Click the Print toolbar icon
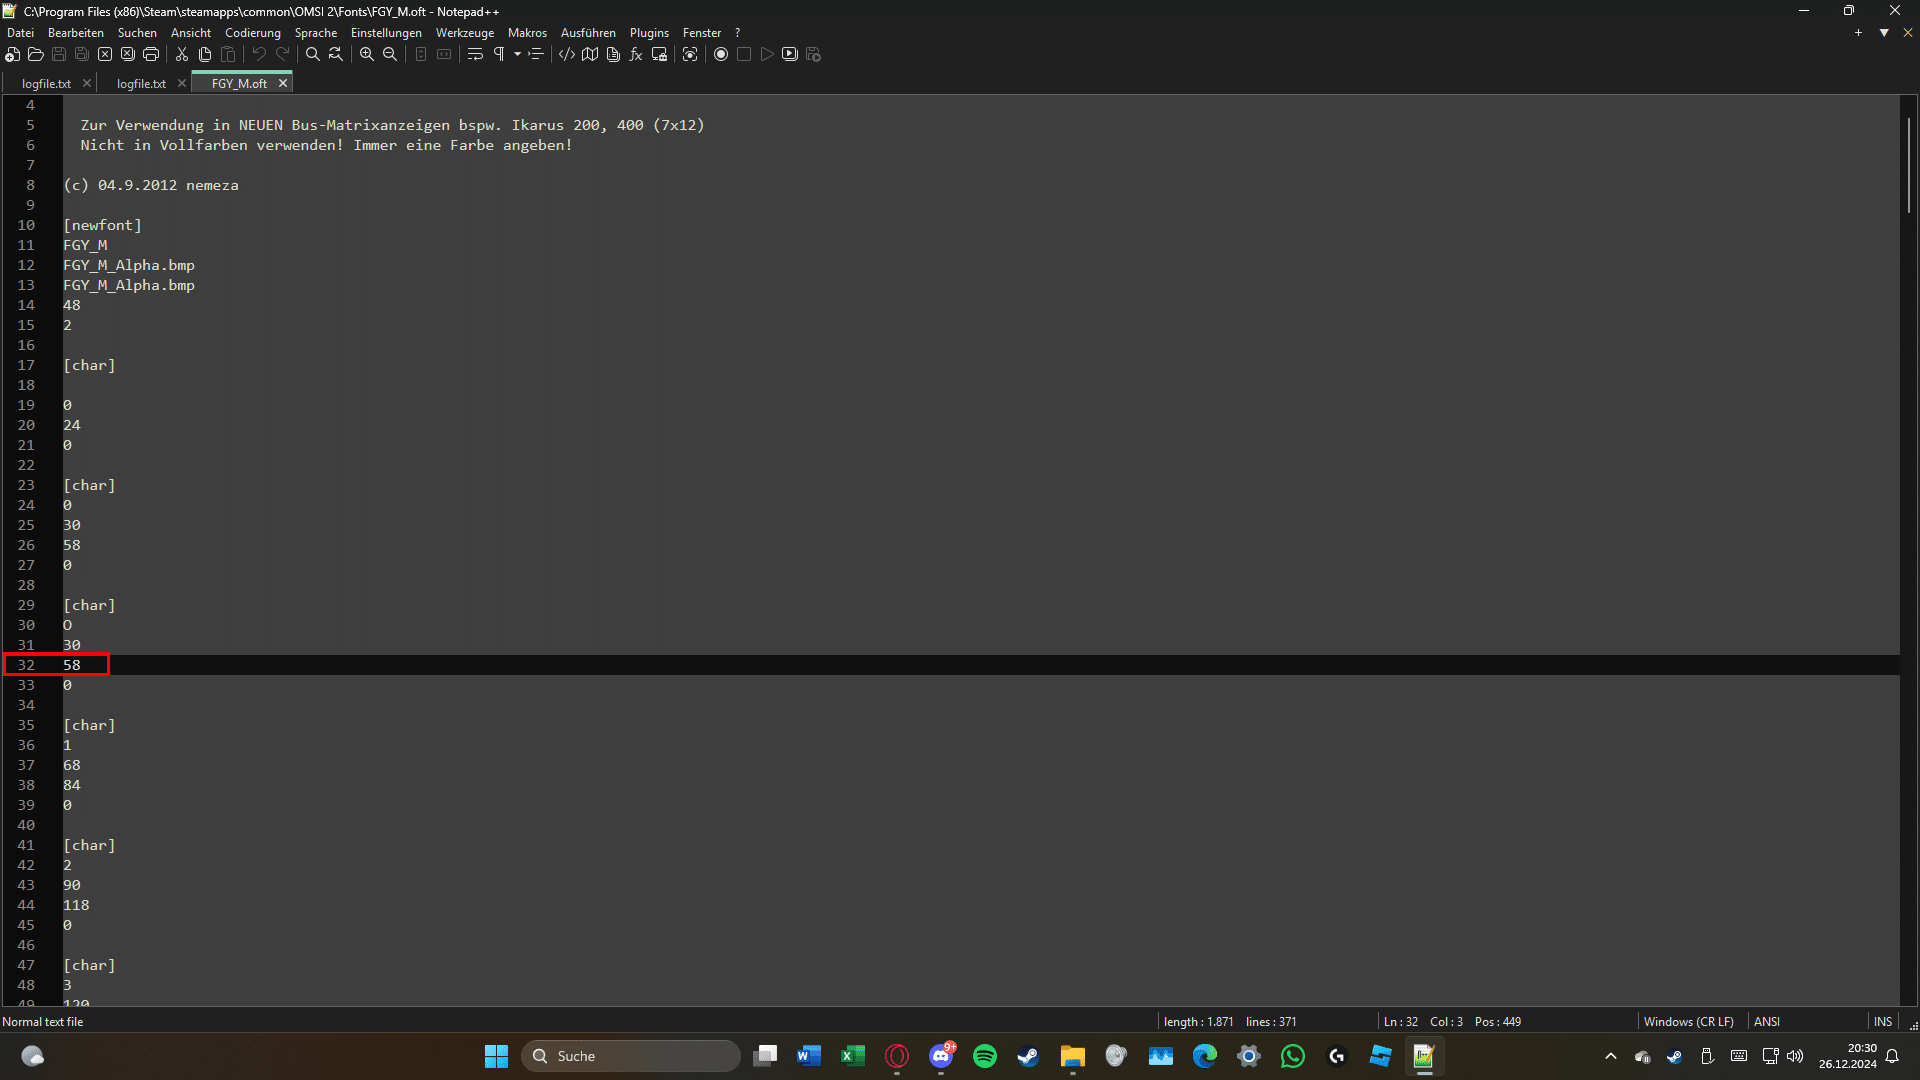The image size is (1920, 1080). point(151,54)
